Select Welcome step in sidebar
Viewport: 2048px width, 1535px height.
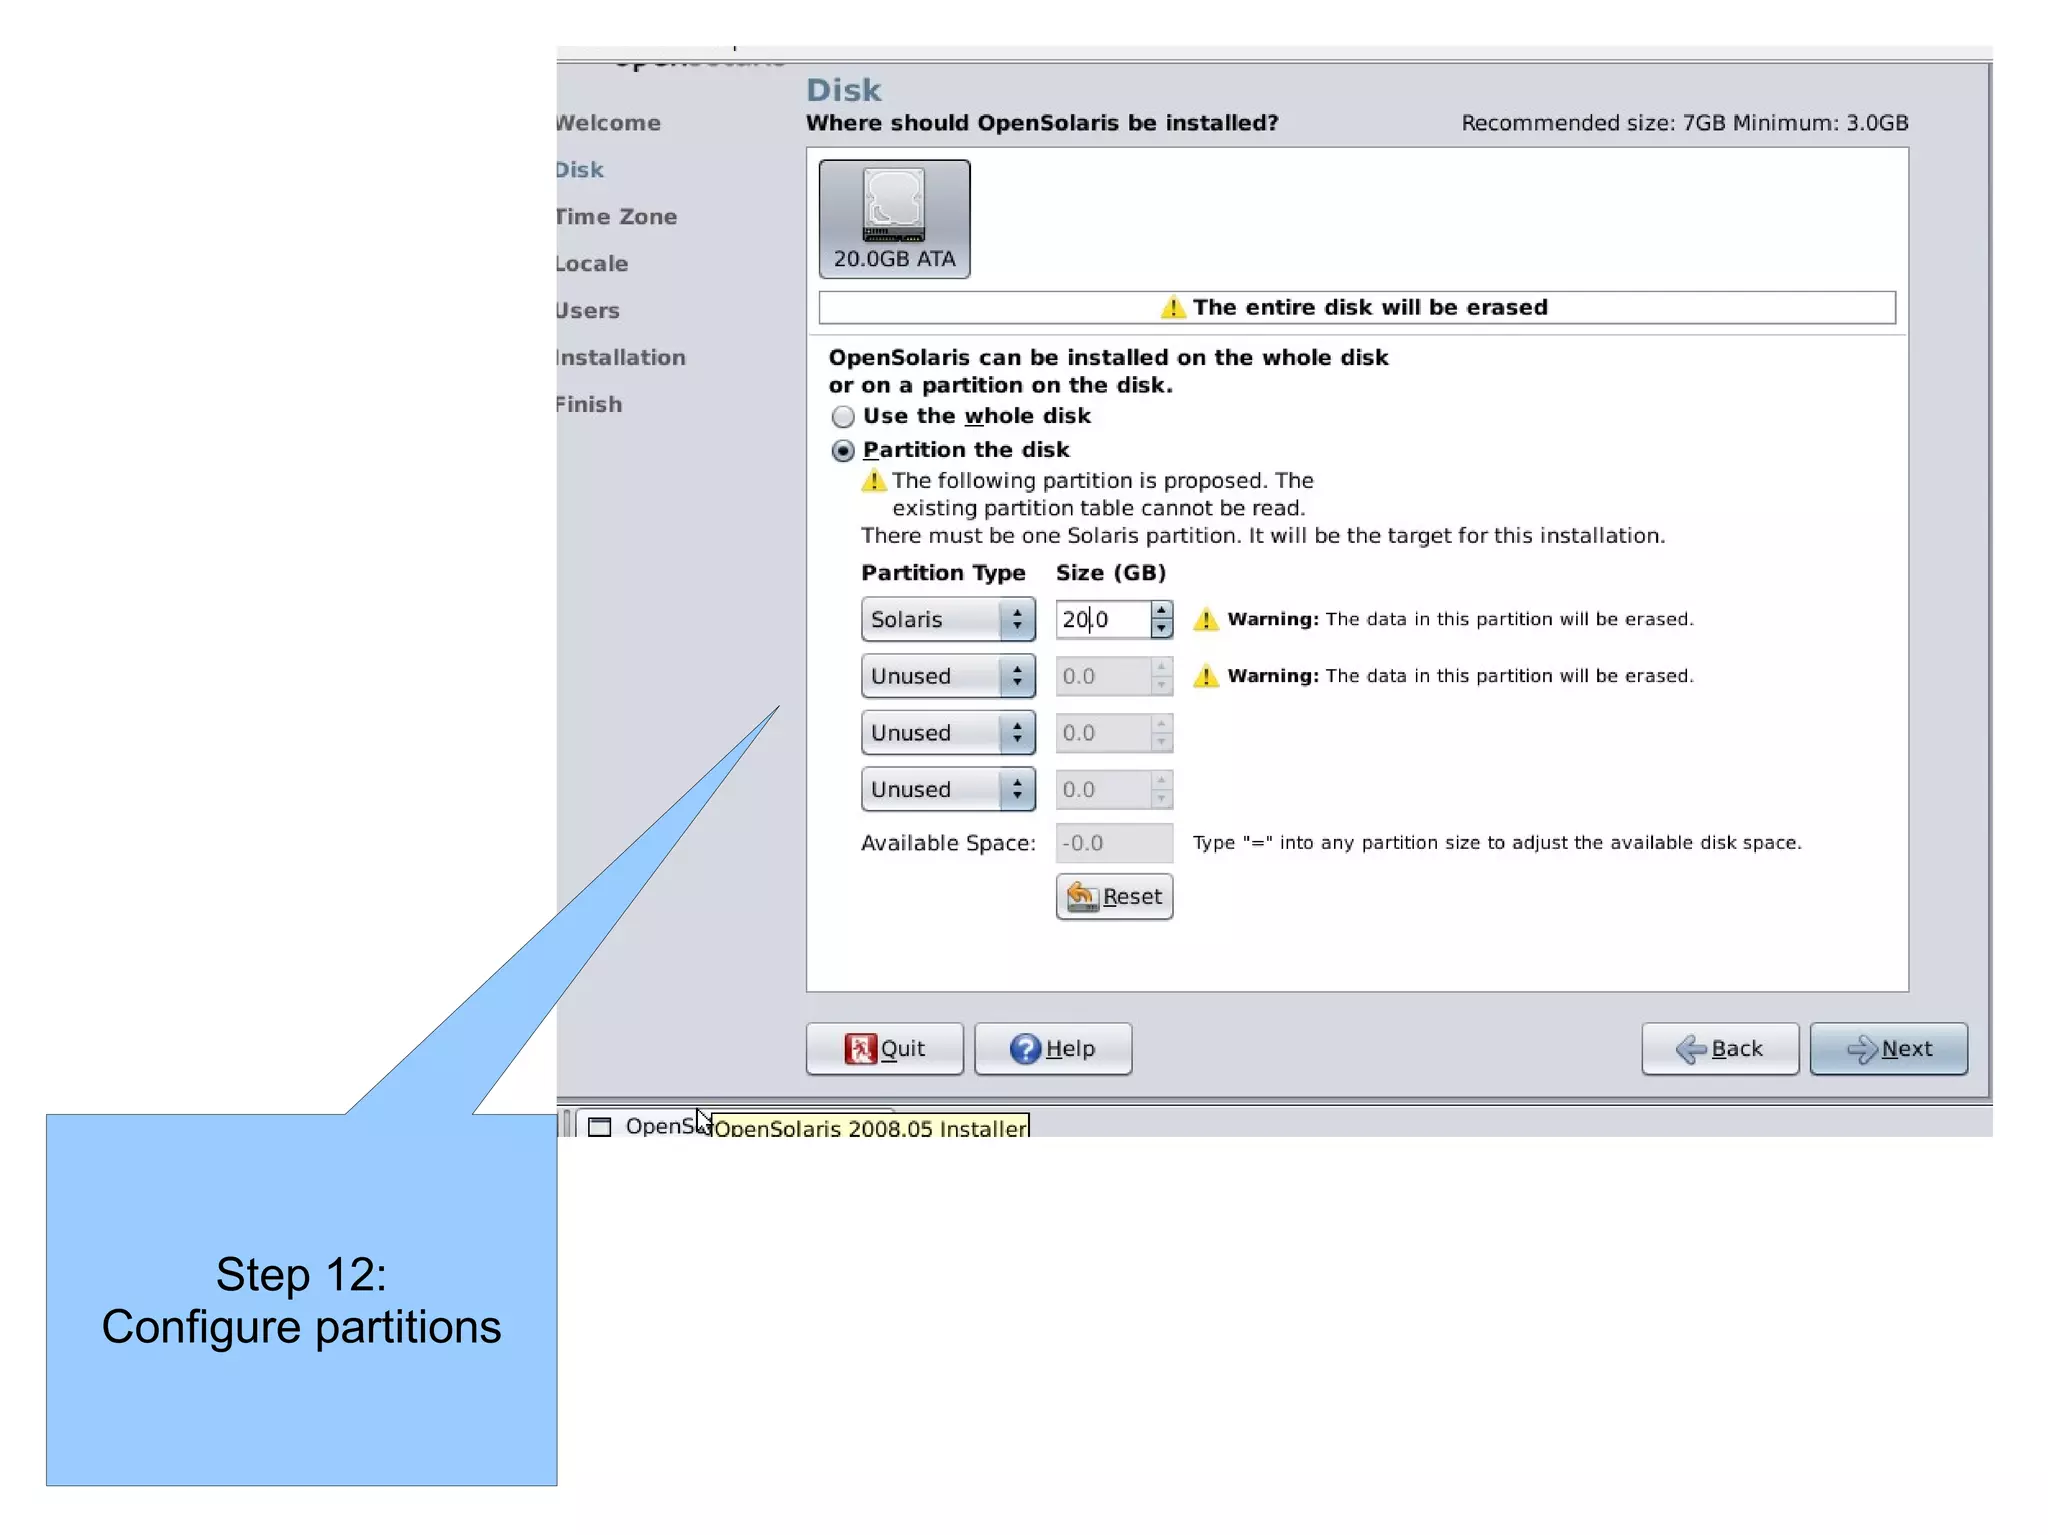[x=608, y=123]
